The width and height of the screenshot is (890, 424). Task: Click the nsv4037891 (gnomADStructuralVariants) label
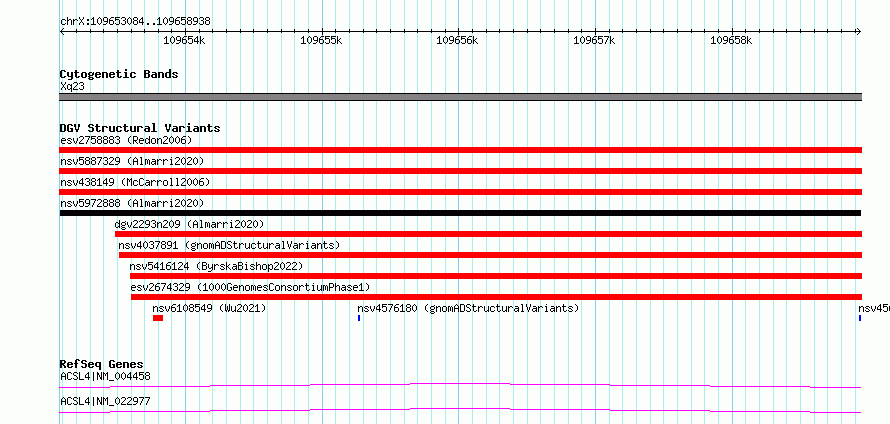point(229,245)
